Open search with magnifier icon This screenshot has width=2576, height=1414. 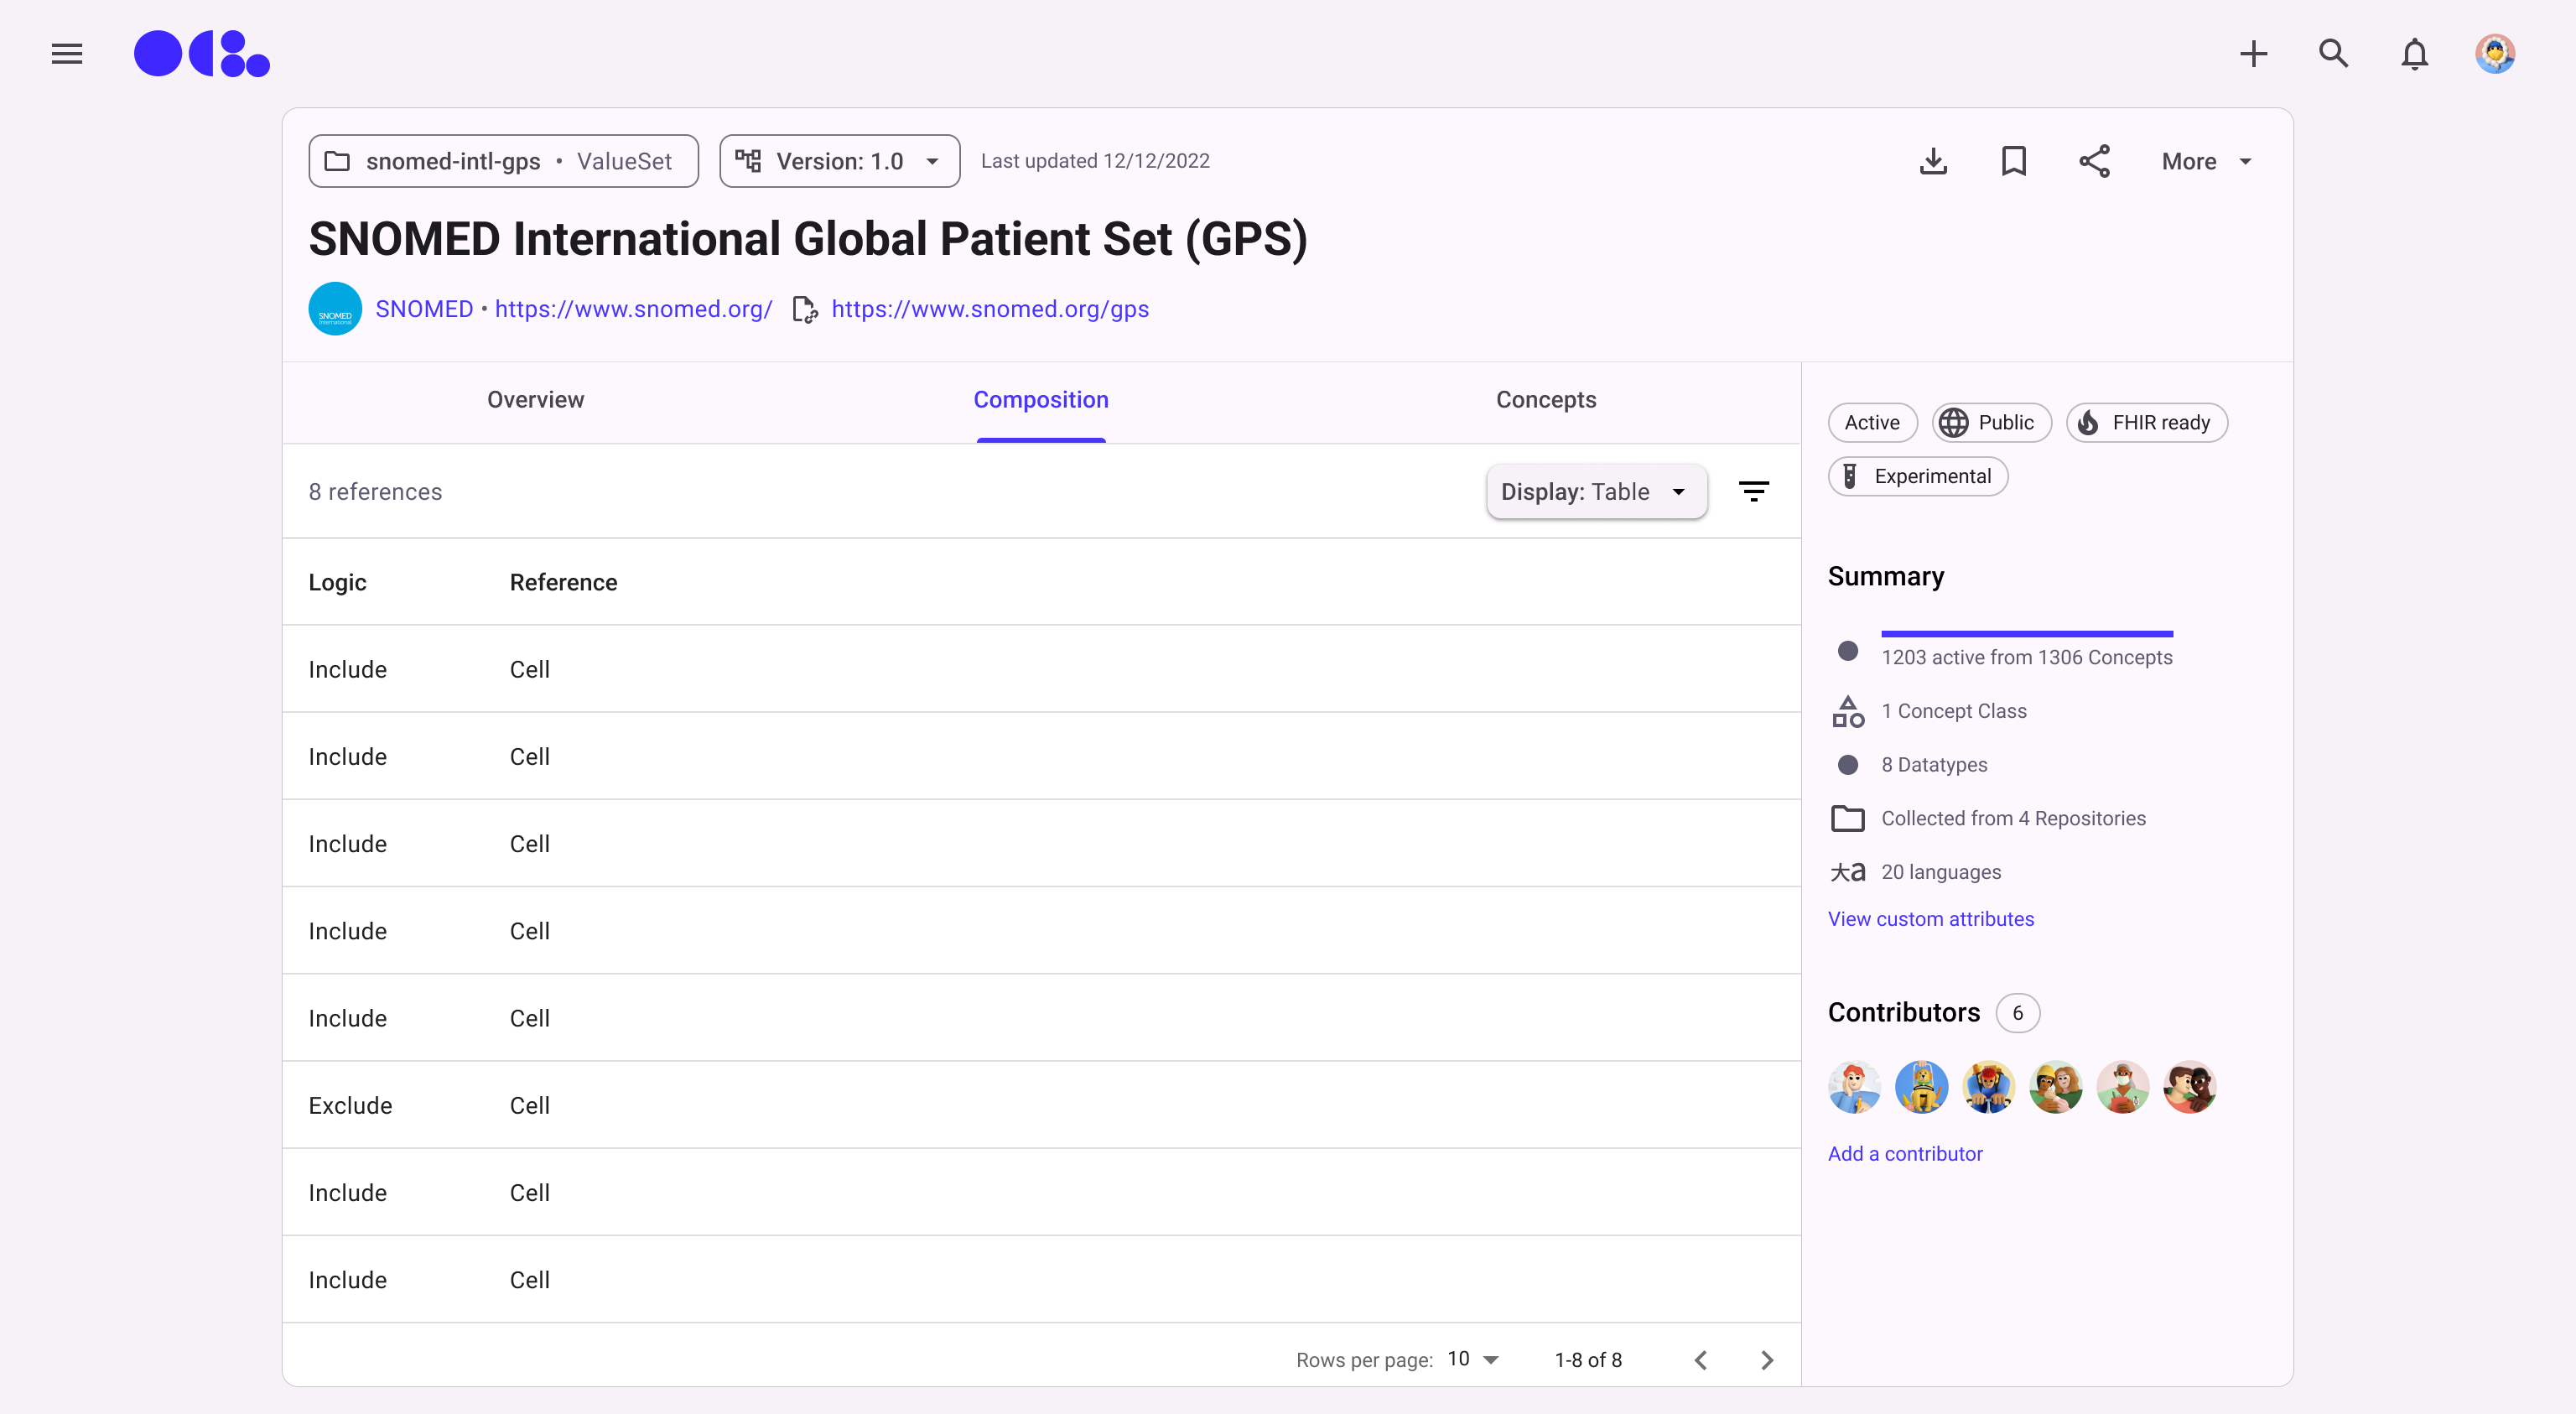(2333, 54)
